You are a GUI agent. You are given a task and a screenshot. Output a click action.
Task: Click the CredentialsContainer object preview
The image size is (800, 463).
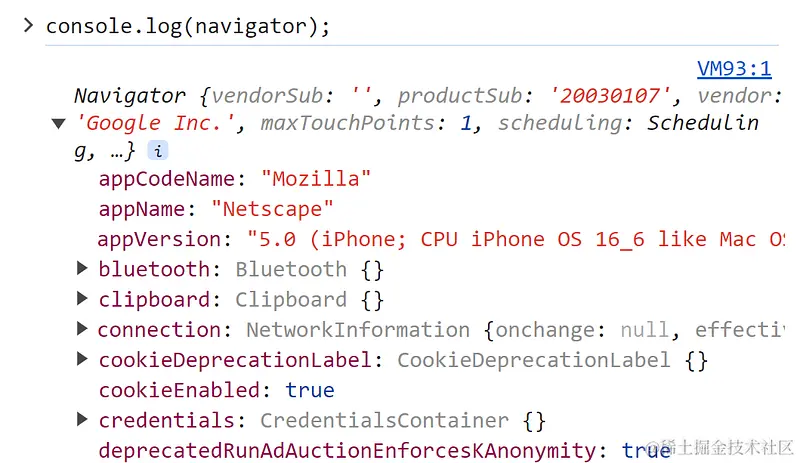403,421
